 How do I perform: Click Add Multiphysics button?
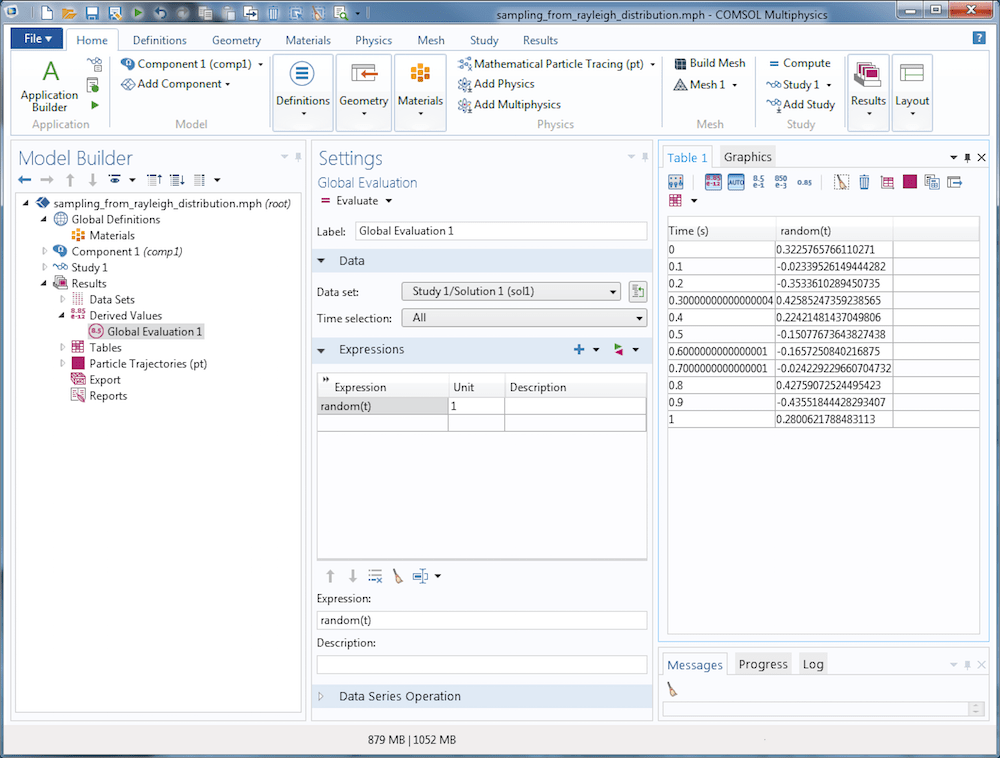pyautogui.click(x=509, y=105)
